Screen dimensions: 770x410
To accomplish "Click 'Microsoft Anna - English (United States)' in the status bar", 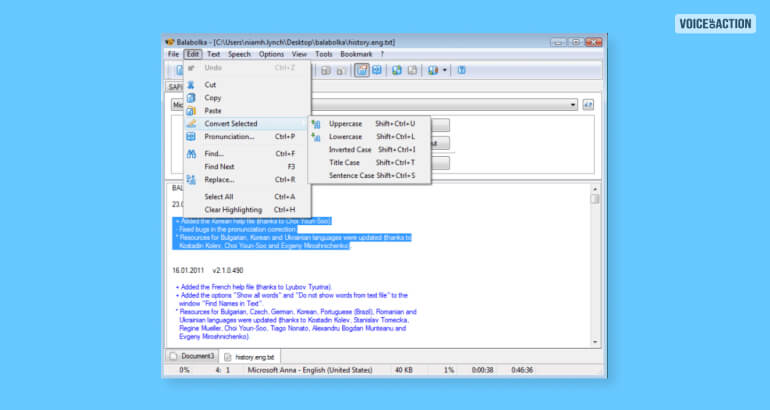I will [310, 370].
